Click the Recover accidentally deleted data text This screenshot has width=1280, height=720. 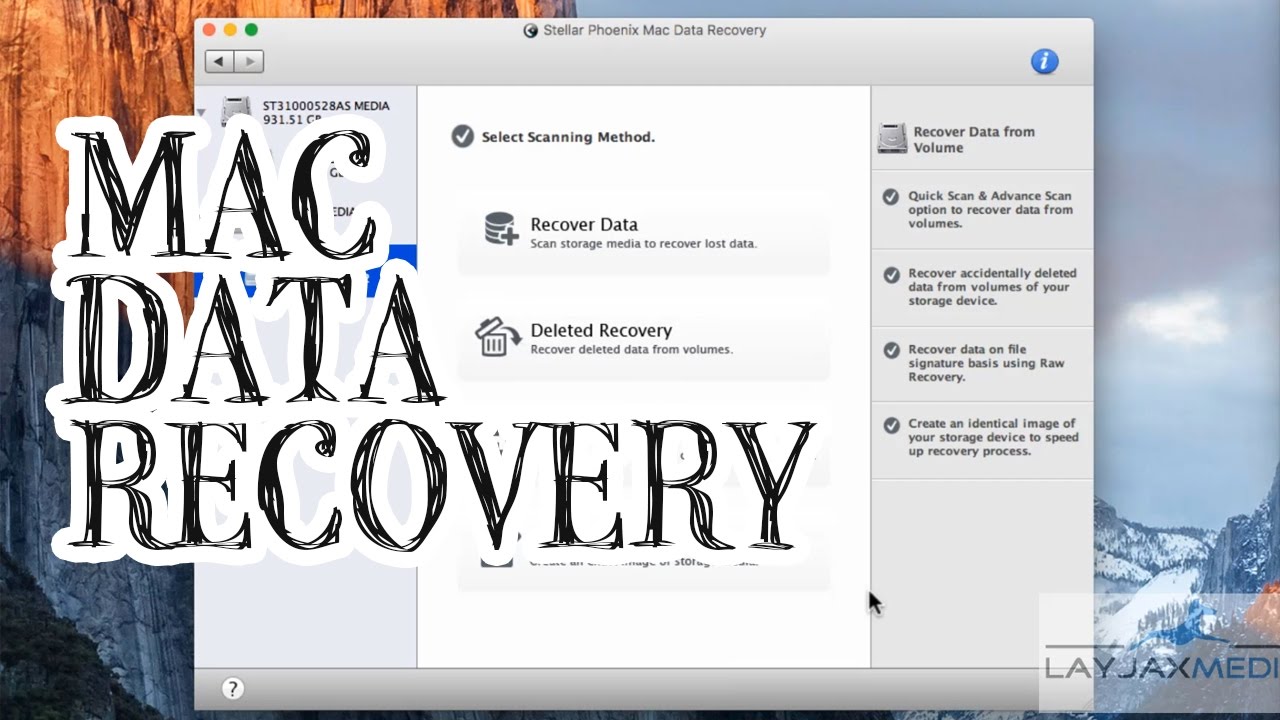click(992, 287)
